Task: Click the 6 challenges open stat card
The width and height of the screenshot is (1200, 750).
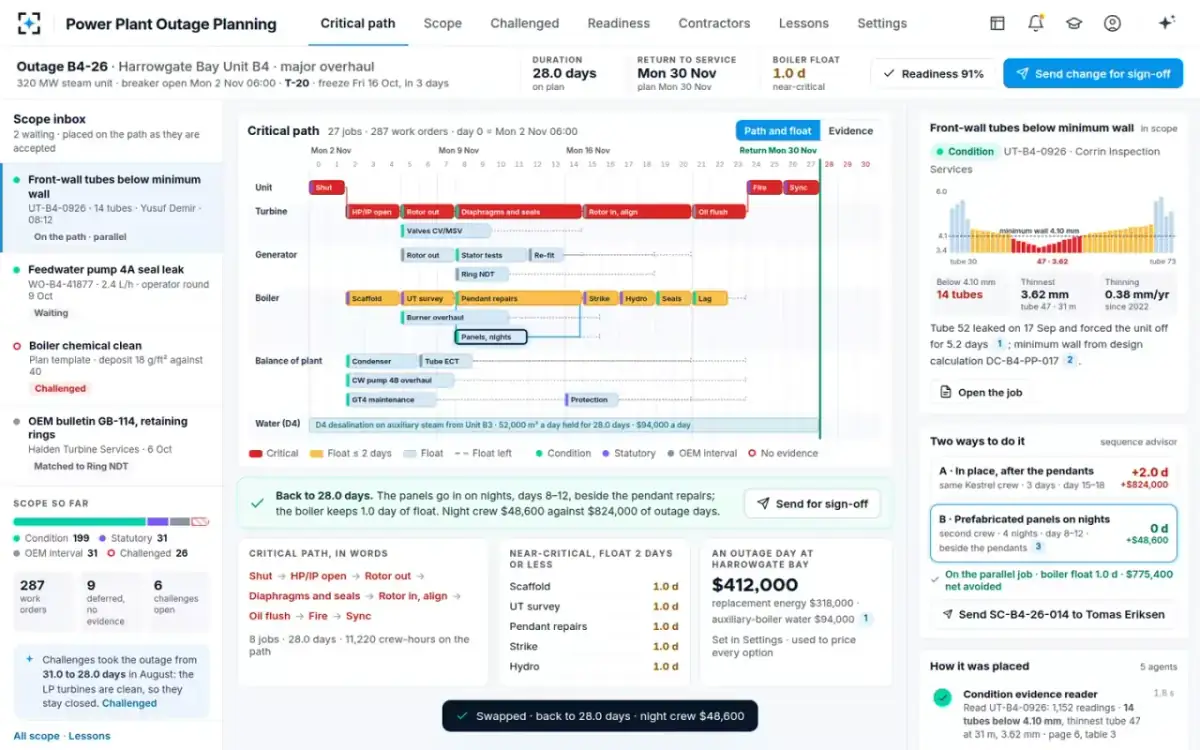Action: [x=179, y=602]
